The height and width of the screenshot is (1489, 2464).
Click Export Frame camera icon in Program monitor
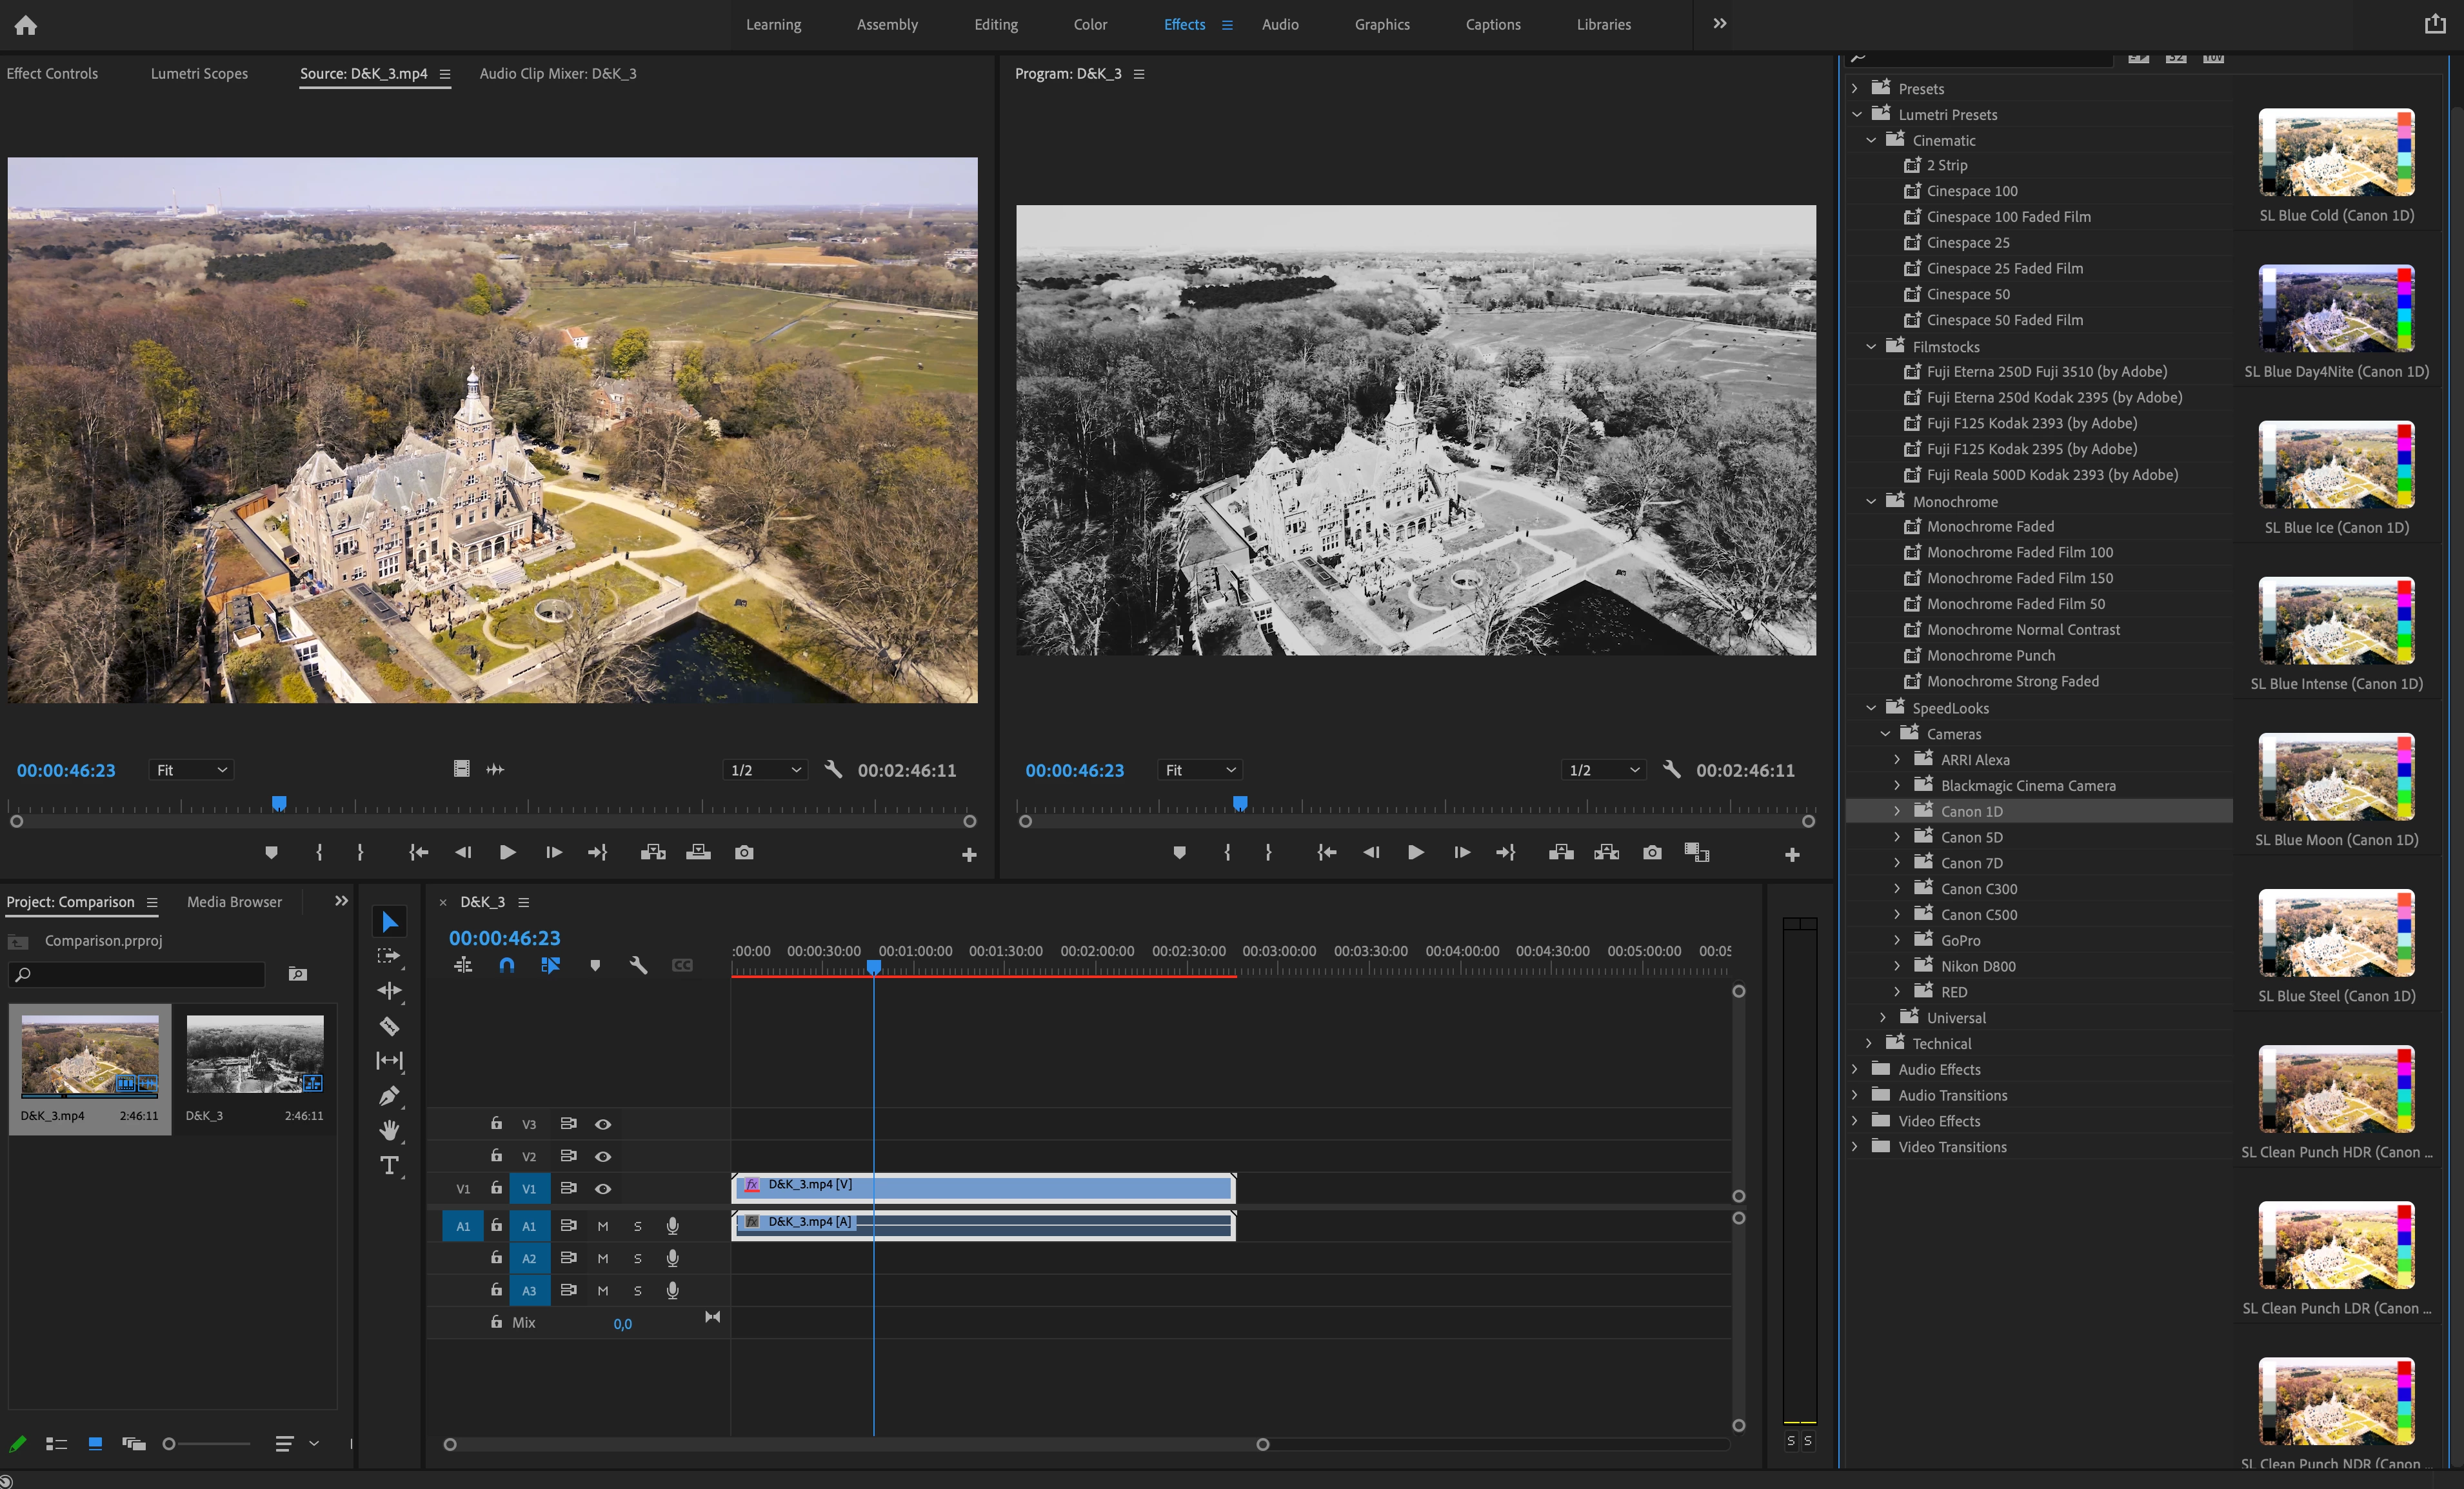pos(1652,852)
